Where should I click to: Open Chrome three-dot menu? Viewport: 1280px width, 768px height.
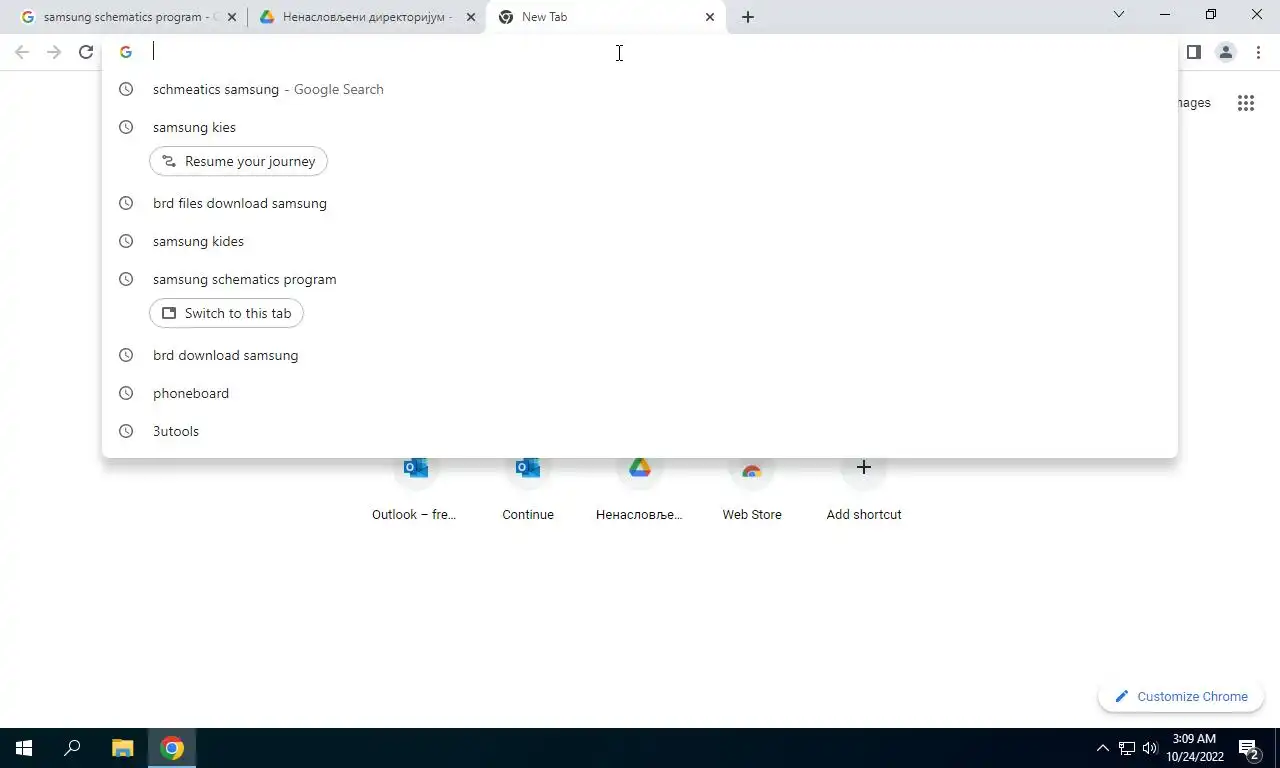1258,52
